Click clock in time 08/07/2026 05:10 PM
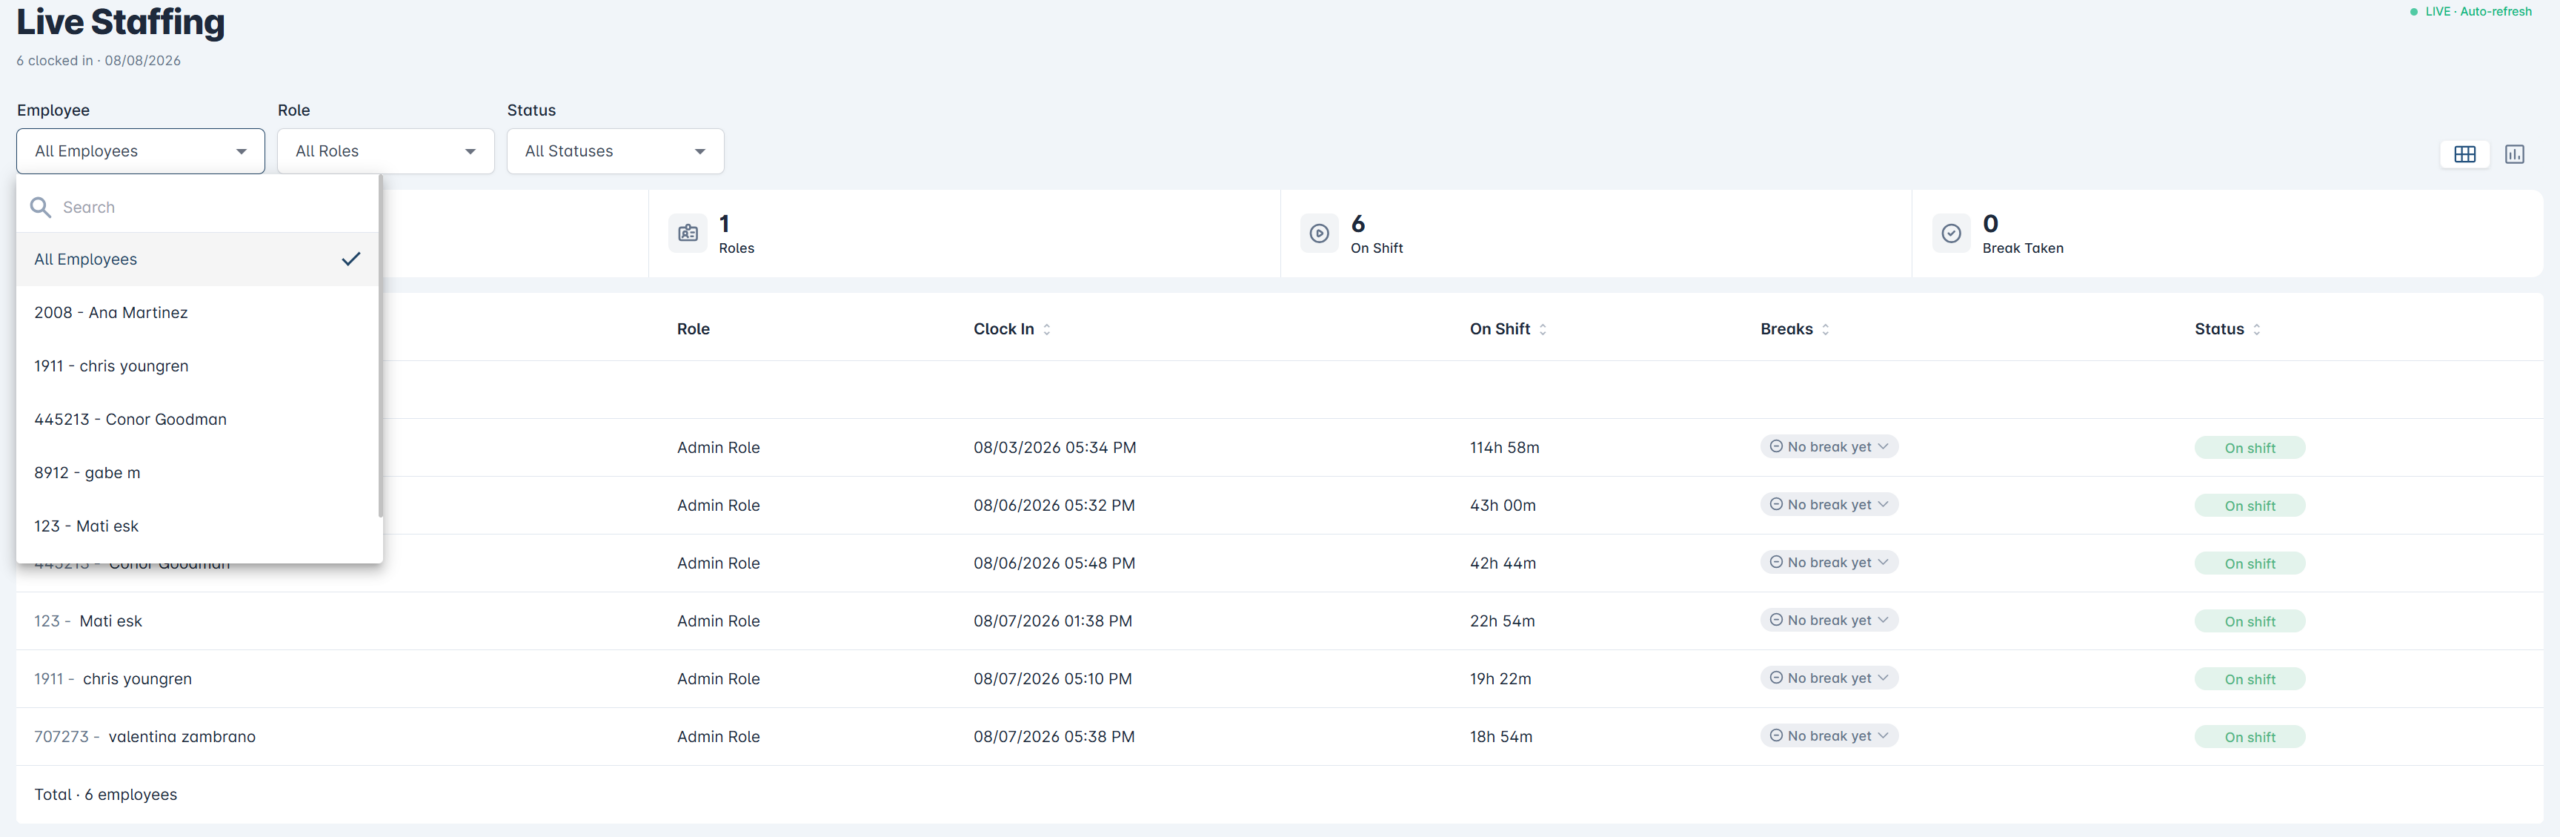The width and height of the screenshot is (2560, 837). click(1053, 679)
